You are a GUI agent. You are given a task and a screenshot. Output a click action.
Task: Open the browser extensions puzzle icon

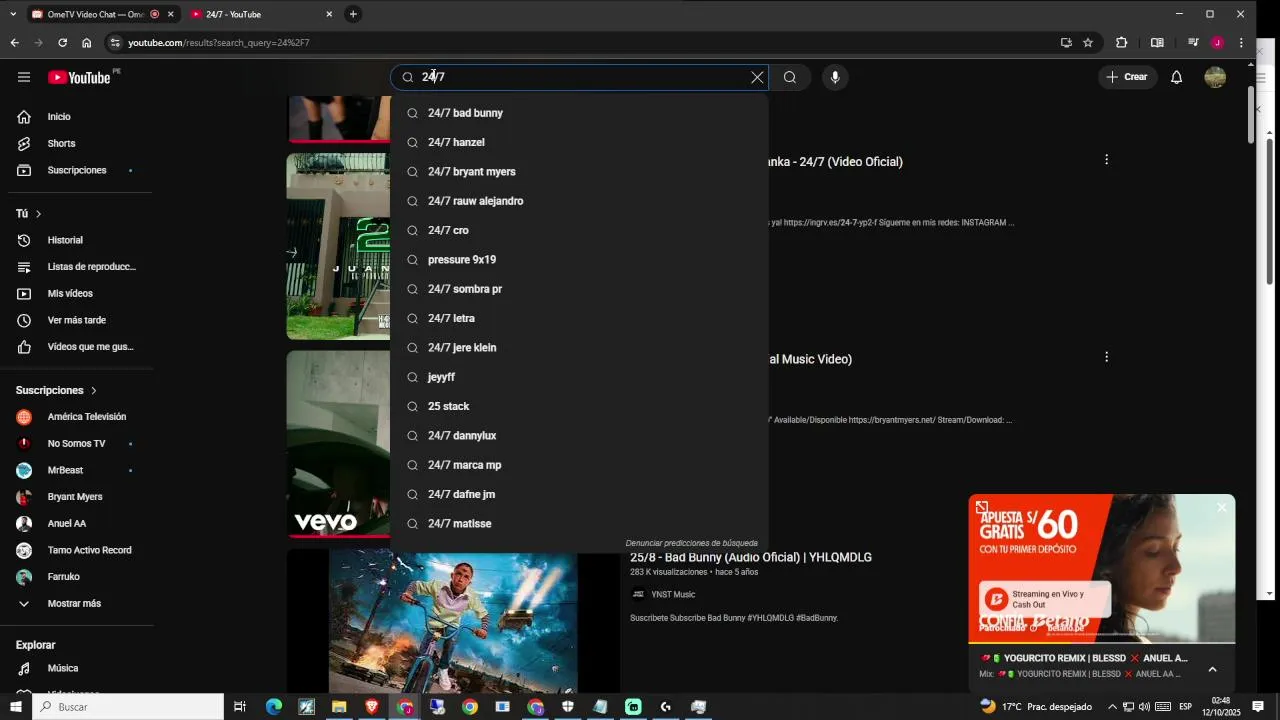[x=1121, y=43]
